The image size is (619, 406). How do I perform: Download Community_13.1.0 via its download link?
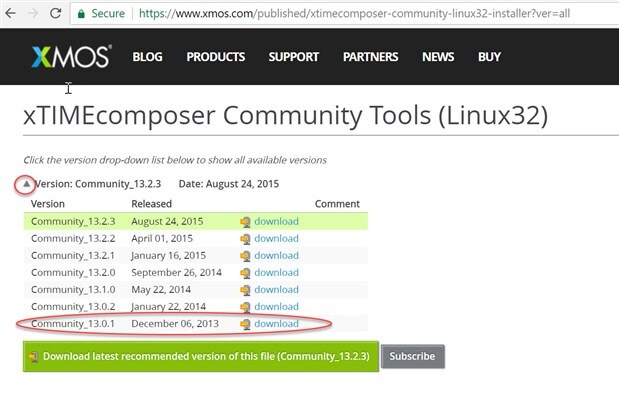coord(276,289)
